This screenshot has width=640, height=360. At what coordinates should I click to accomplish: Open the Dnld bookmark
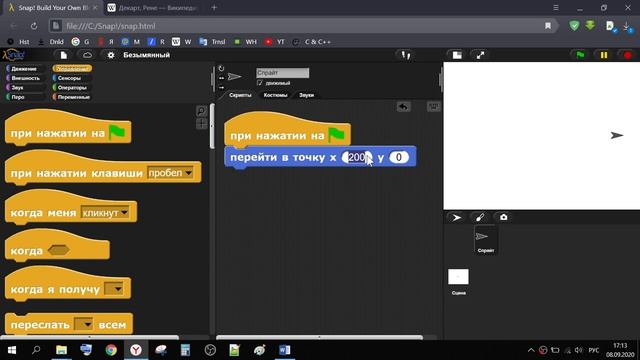click(51, 42)
